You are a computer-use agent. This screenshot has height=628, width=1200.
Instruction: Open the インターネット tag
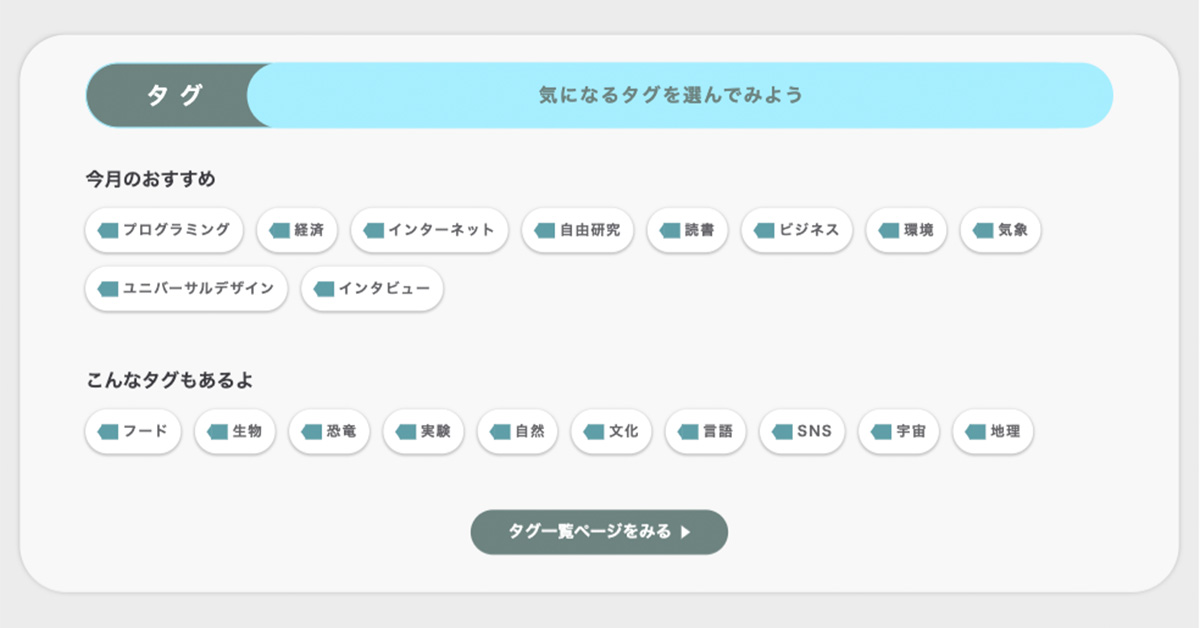(430, 230)
